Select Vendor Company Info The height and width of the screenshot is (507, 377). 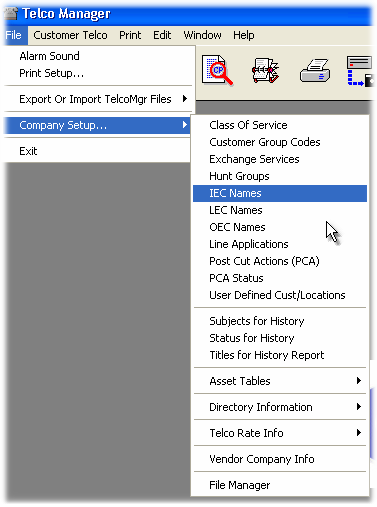tap(280, 459)
